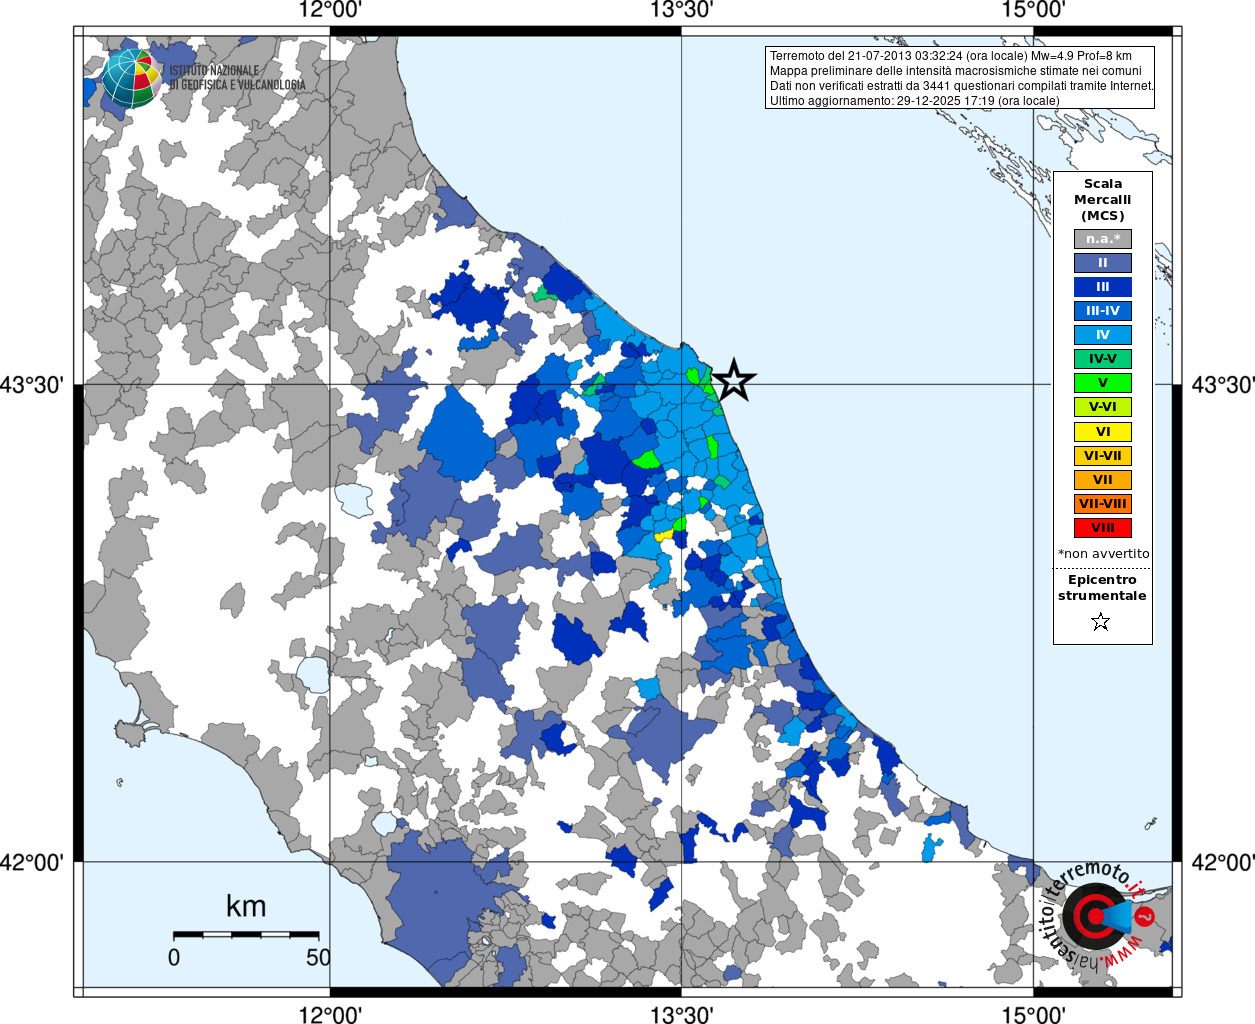Click the INGV globe logo
Image resolution: width=1255 pixels, height=1024 pixels.
[131, 78]
